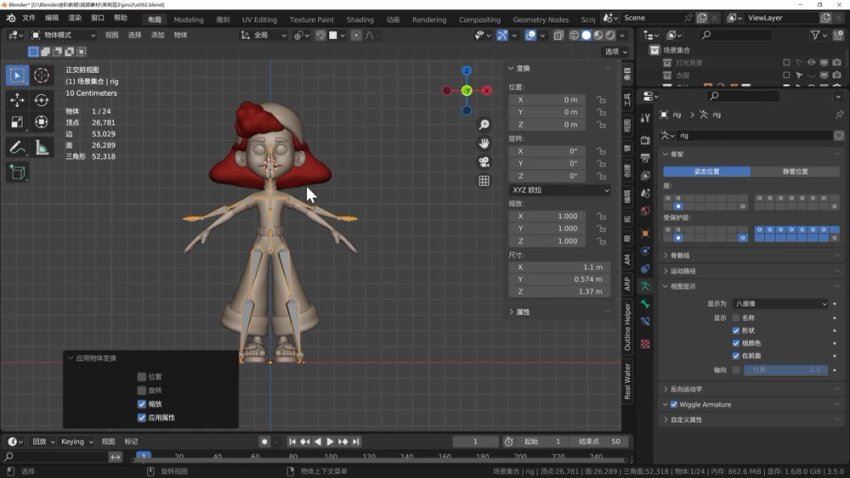Screen dimensions: 850x478
Task: Open the pivot point dropdown
Action: click(301, 35)
